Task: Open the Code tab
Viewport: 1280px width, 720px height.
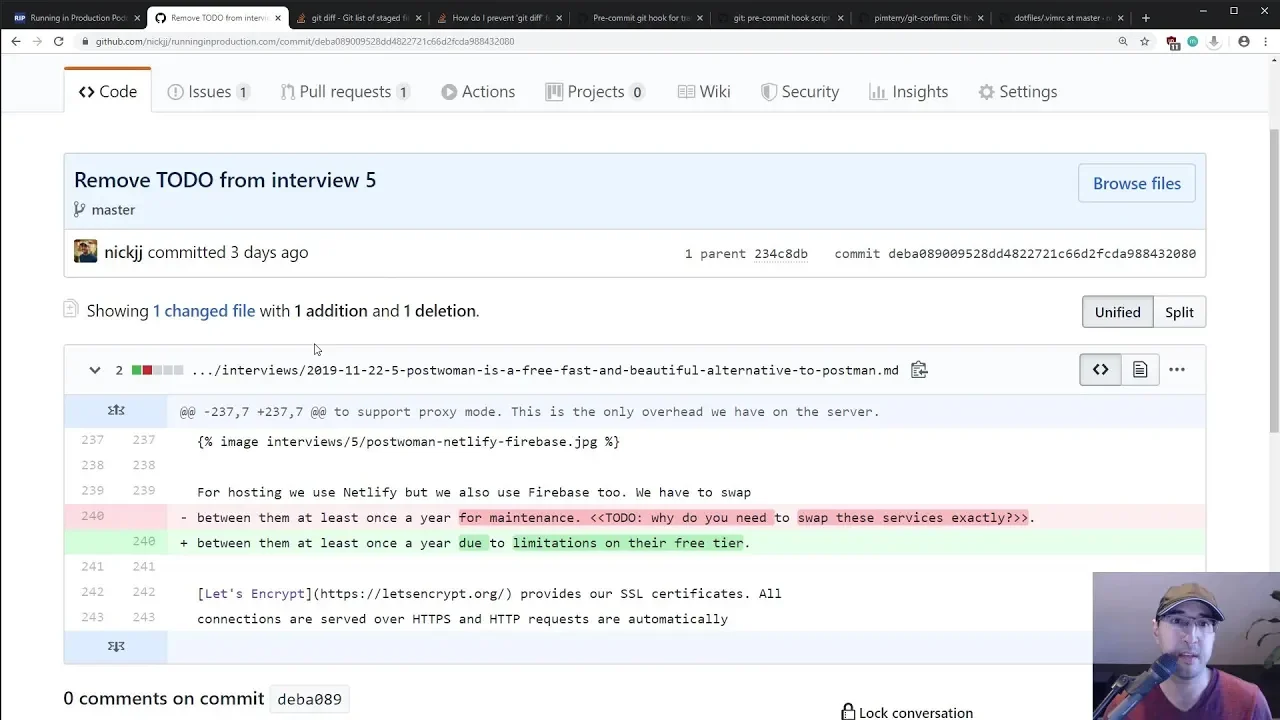Action: 108,91
